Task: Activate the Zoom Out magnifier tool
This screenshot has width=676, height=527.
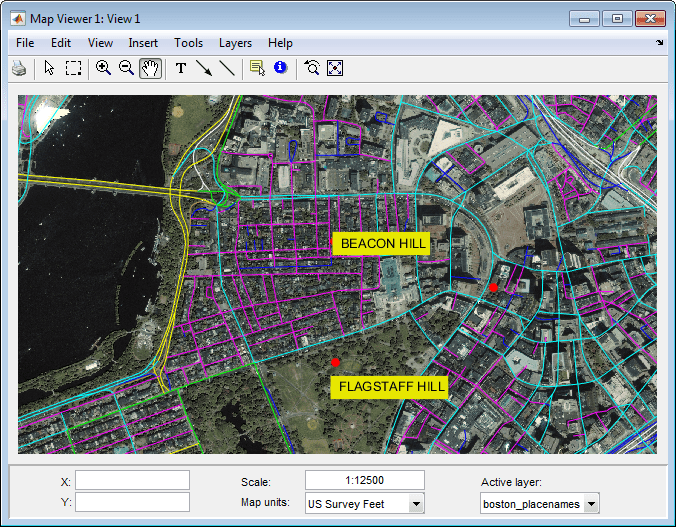Action: [126, 68]
